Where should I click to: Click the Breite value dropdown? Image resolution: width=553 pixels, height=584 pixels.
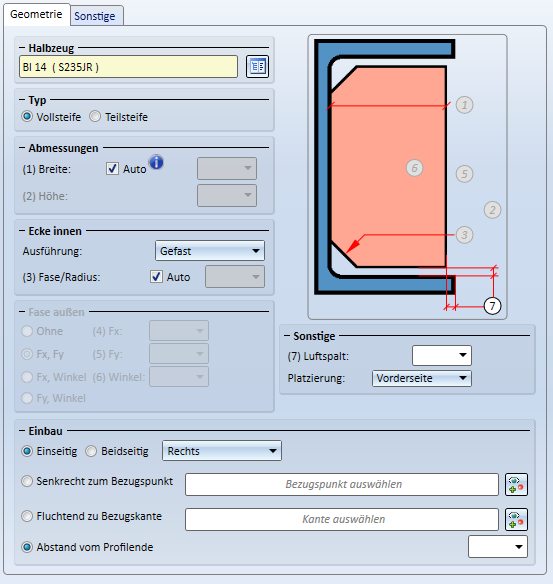pyautogui.click(x=227, y=168)
